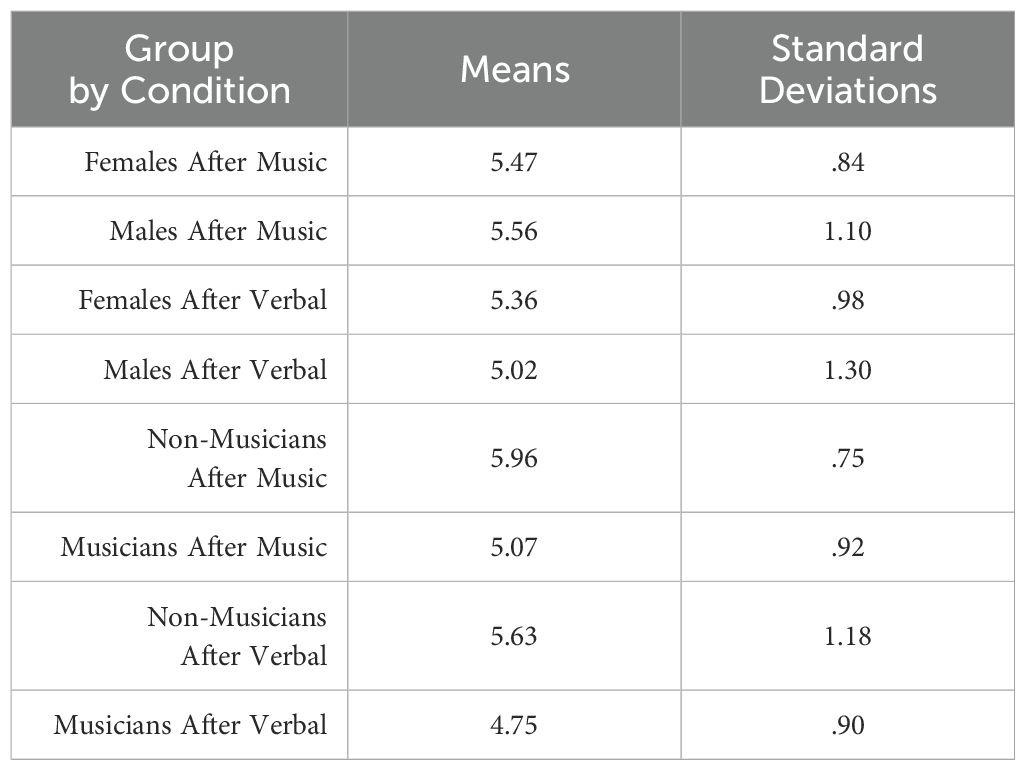Select the 'Males After Verbal' row label
Image resolution: width=1025 pixels, height=770 pixels.
point(215,370)
